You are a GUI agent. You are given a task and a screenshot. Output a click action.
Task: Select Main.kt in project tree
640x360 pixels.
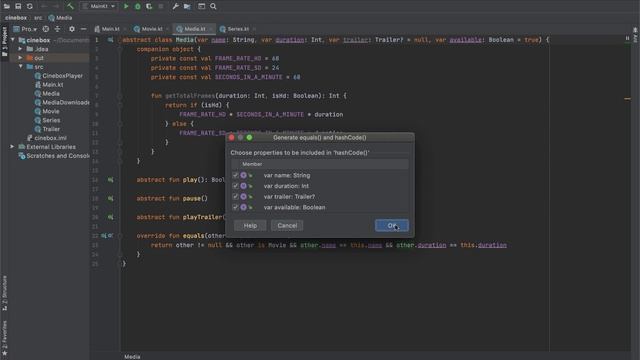(49, 84)
